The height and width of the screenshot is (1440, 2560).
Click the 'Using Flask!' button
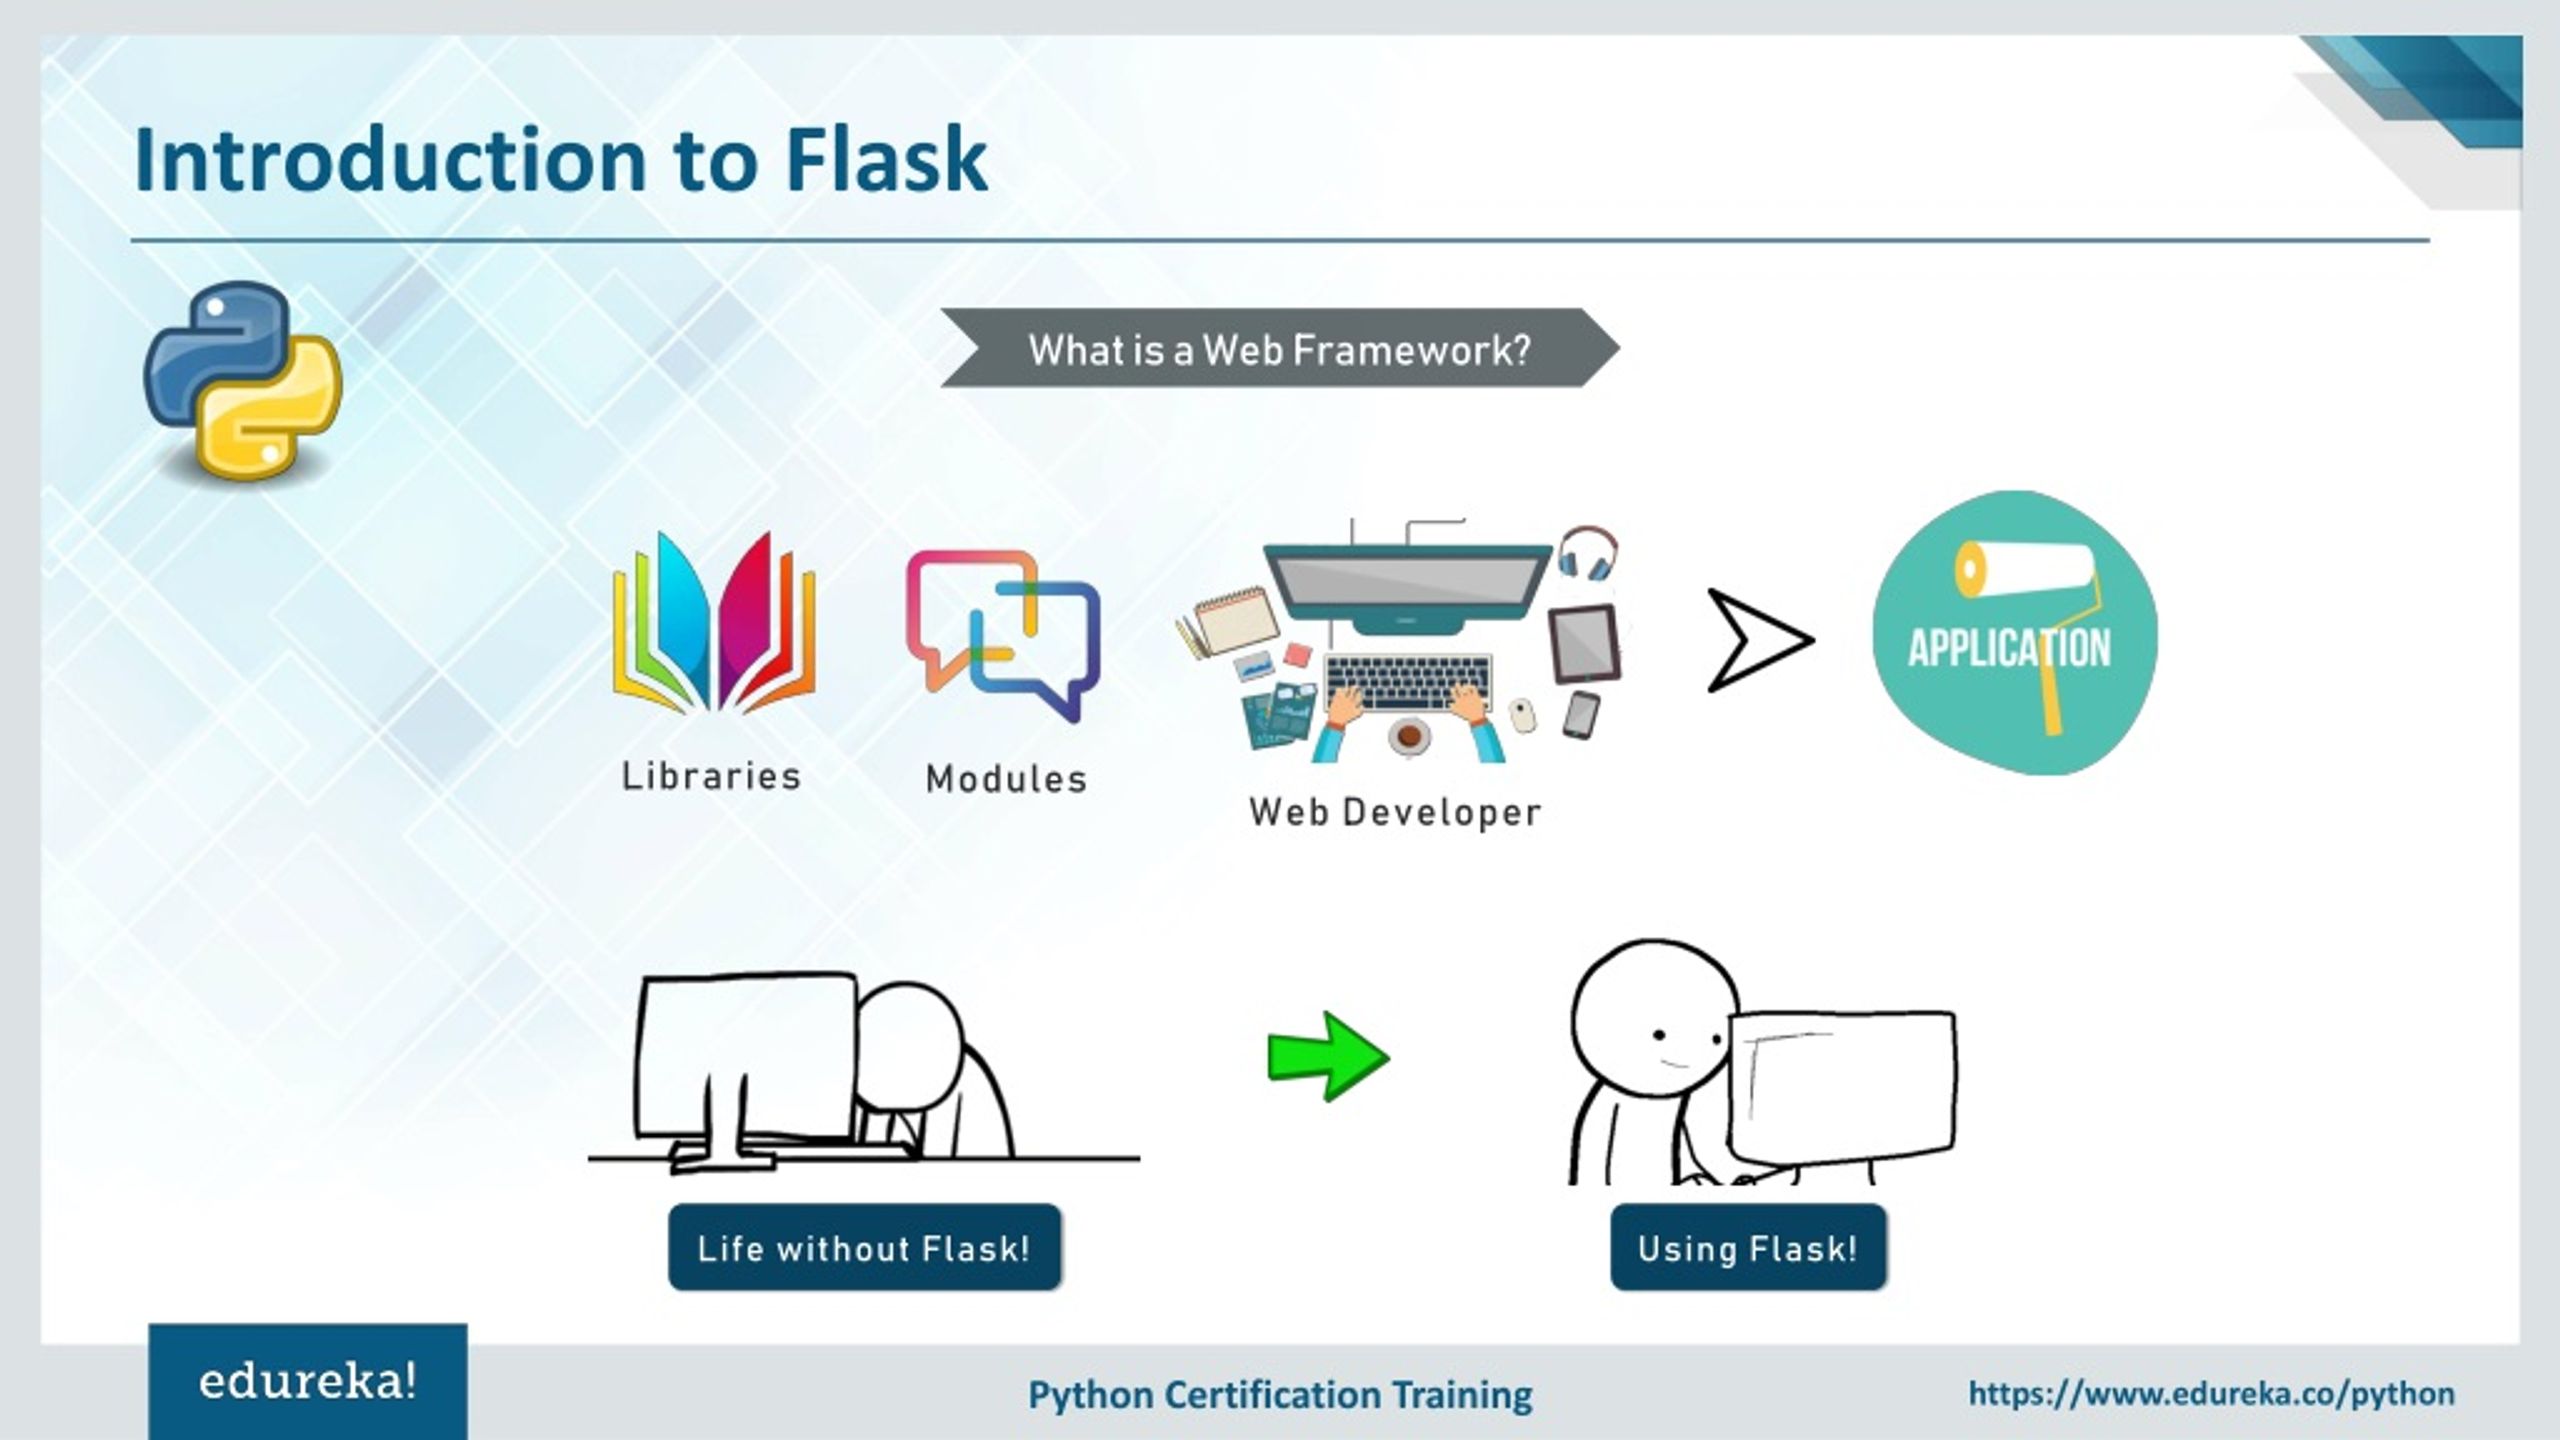1746,1248
